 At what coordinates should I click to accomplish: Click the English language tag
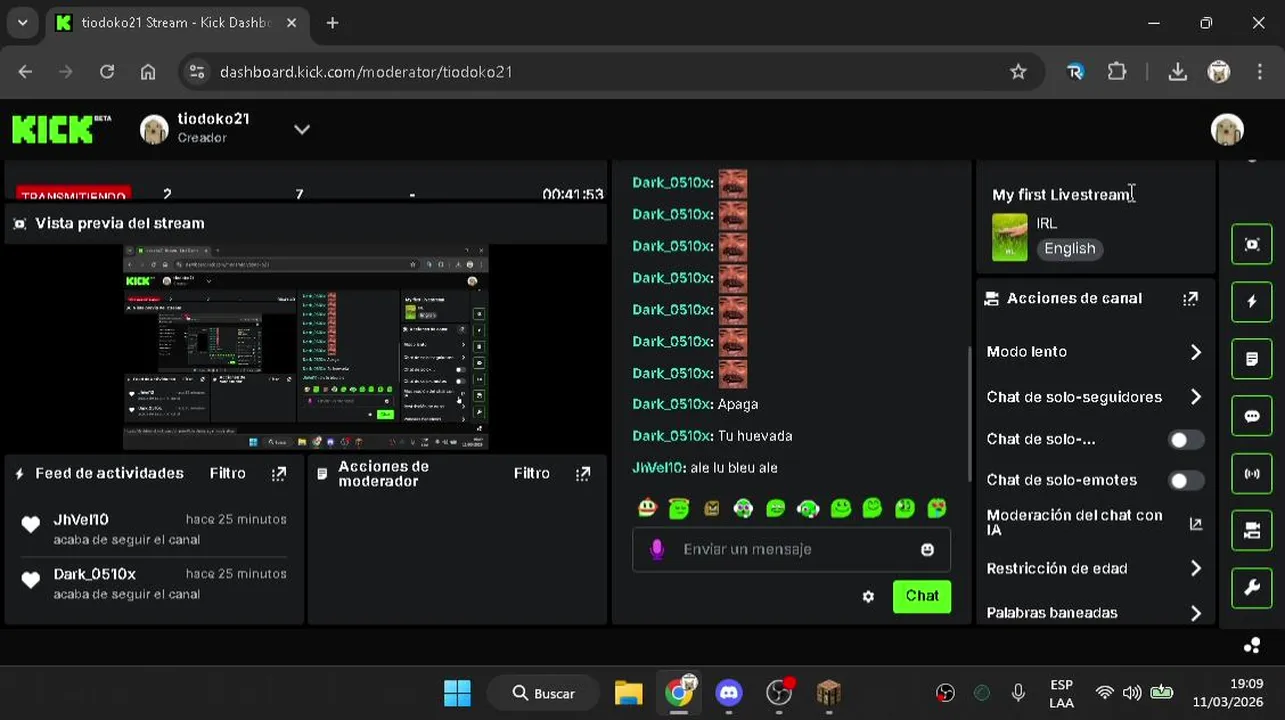[1070, 249]
